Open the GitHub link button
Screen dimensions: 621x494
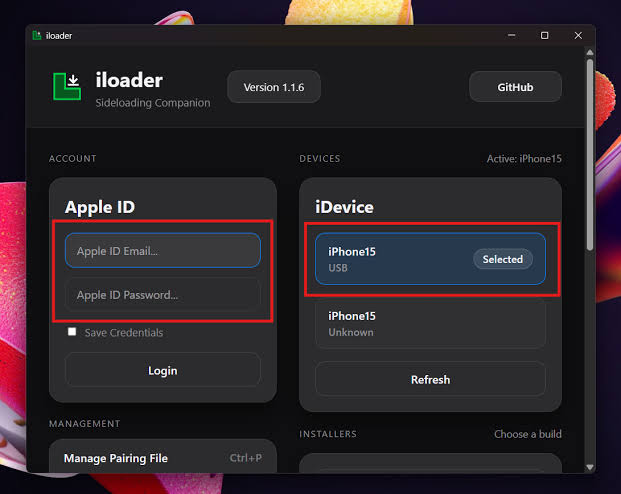point(515,87)
